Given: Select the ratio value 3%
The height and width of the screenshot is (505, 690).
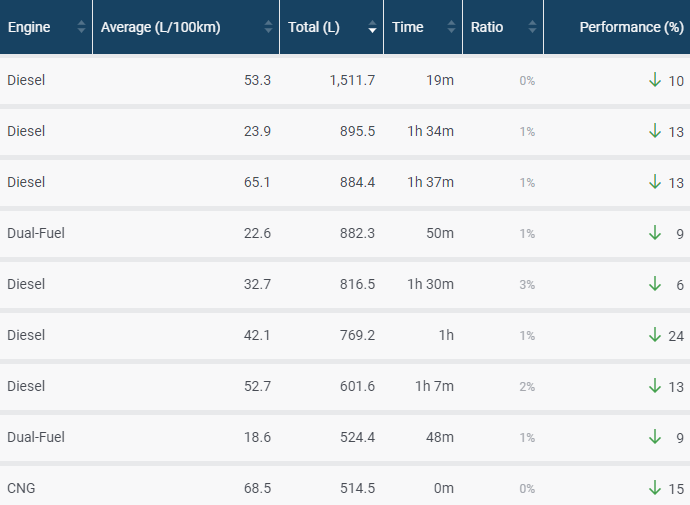Looking at the screenshot, I should pyautogui.click(x=527, y=285).
